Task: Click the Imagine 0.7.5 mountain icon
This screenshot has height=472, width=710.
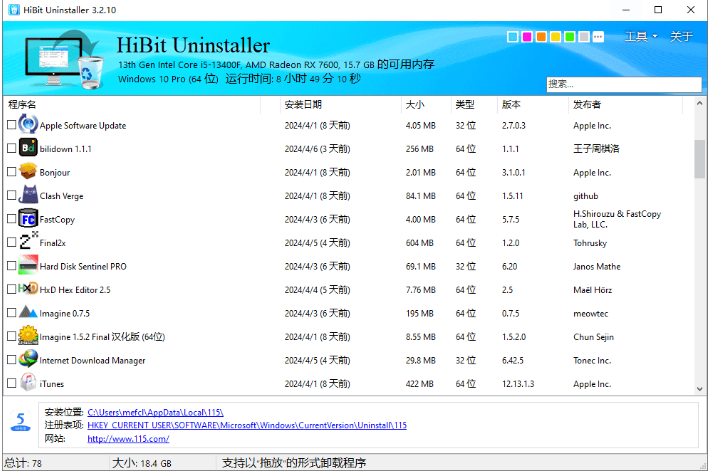Action: (x=28, y=312)
